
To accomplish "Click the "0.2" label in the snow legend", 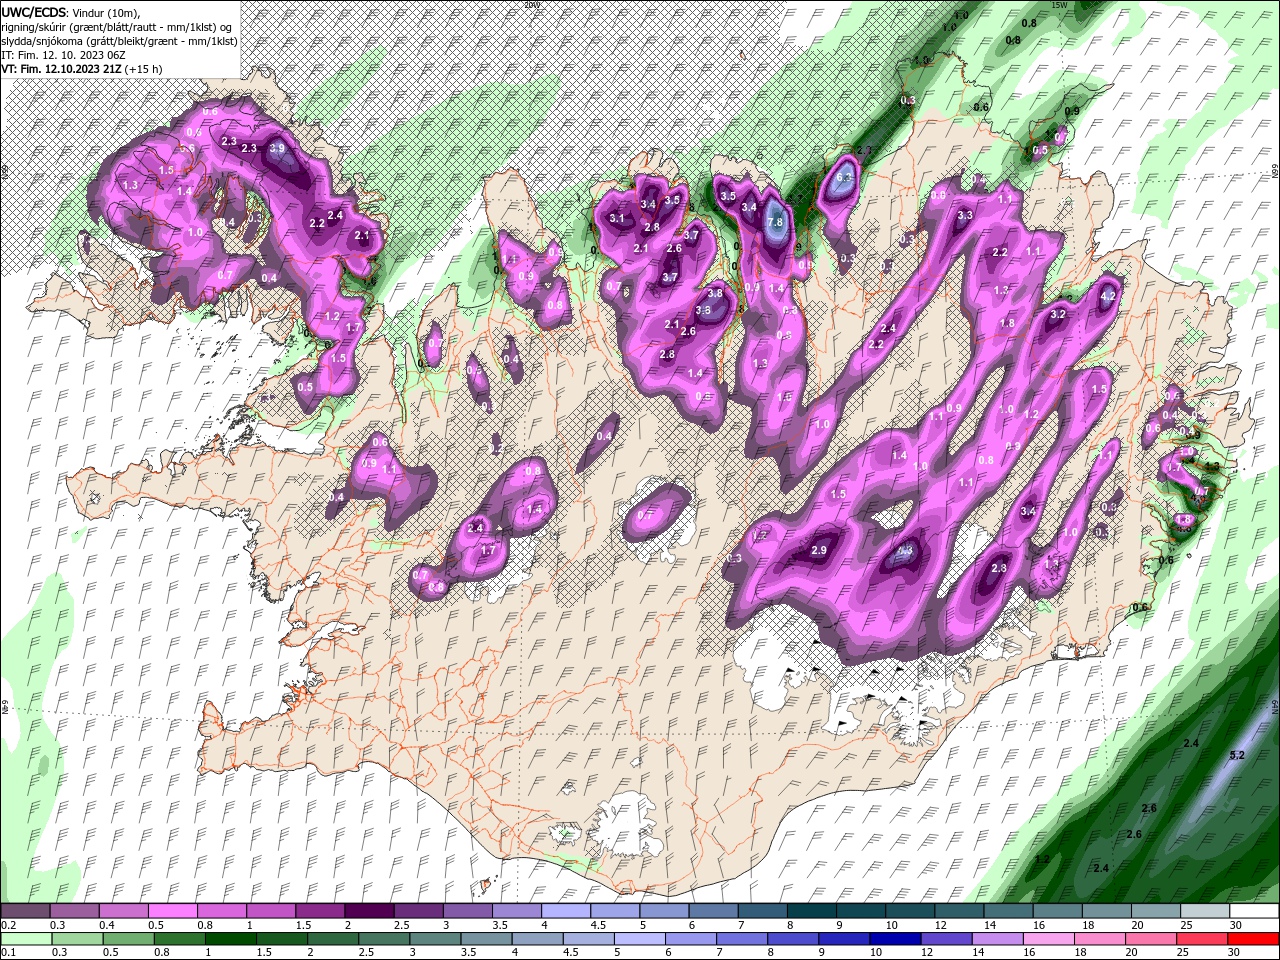I will tap(8, 925).
